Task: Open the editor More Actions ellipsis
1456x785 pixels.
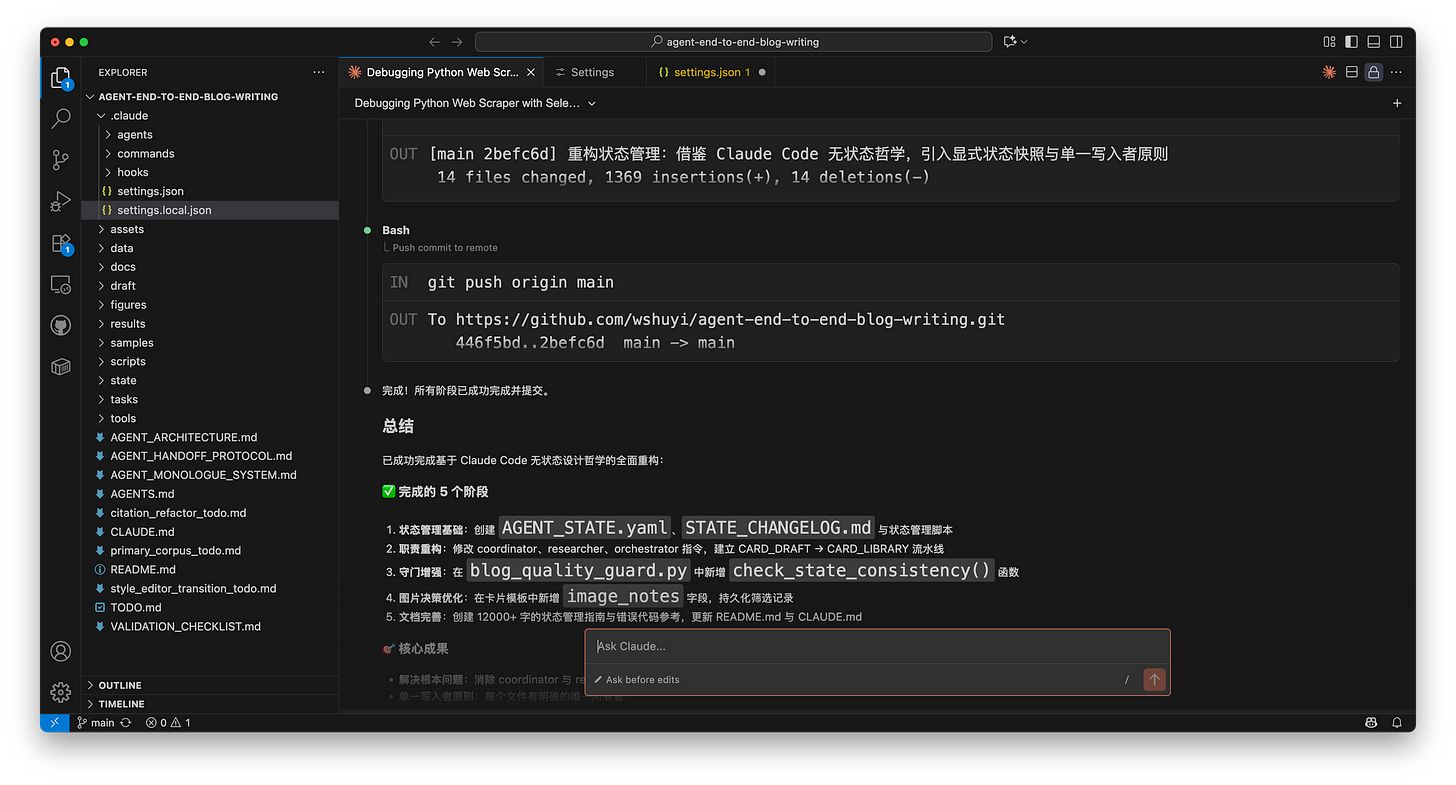Action: click(x=1397, y=72)
